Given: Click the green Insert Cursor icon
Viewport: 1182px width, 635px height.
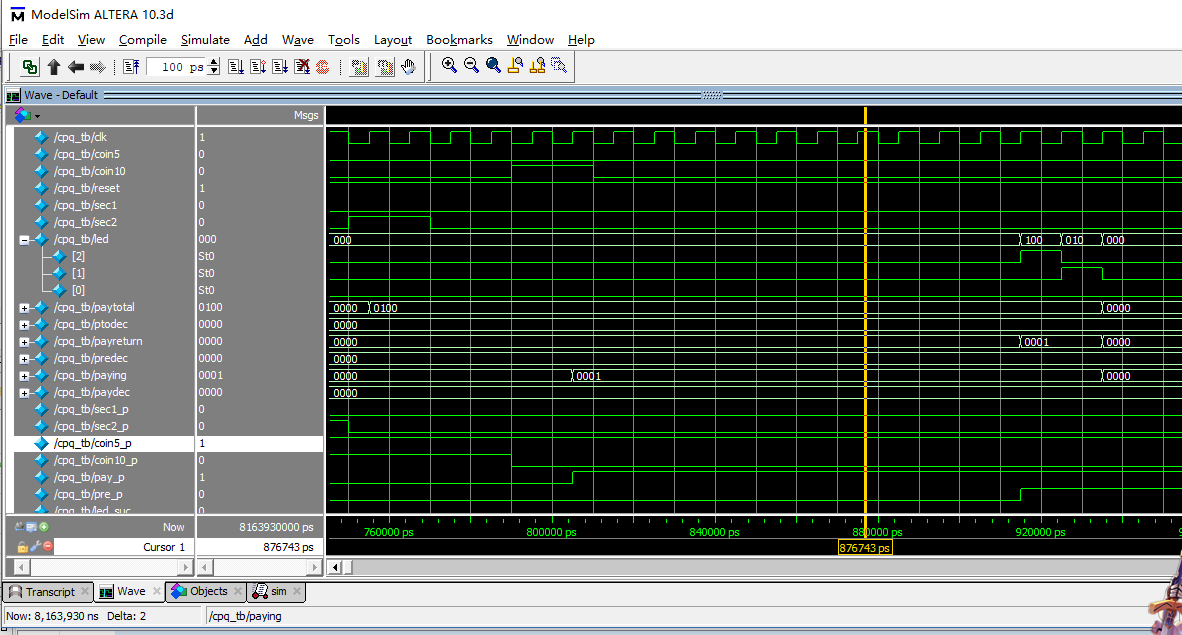Looking at the screenshot, I should pos(44,526).
